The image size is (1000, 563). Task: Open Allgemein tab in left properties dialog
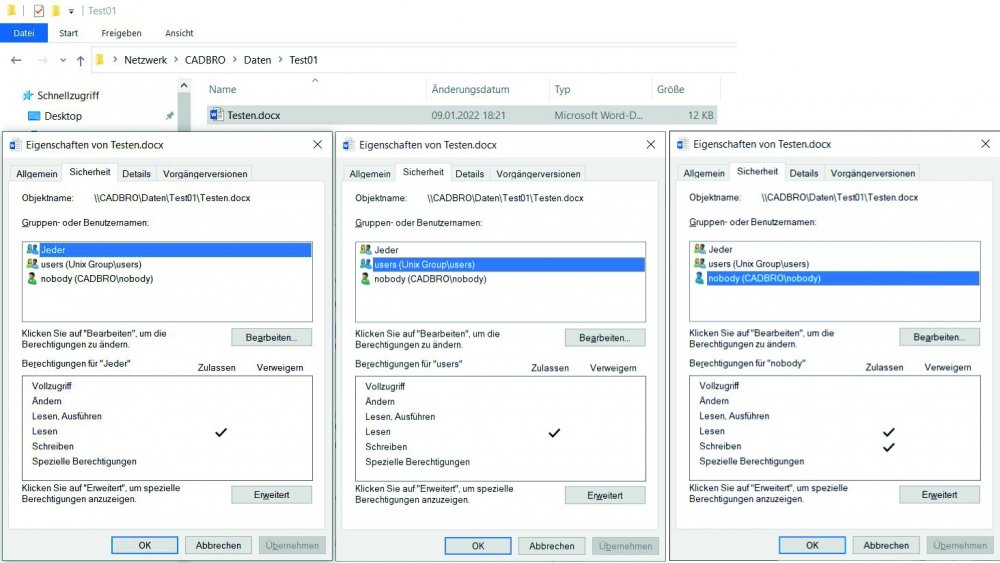[36, 173]
